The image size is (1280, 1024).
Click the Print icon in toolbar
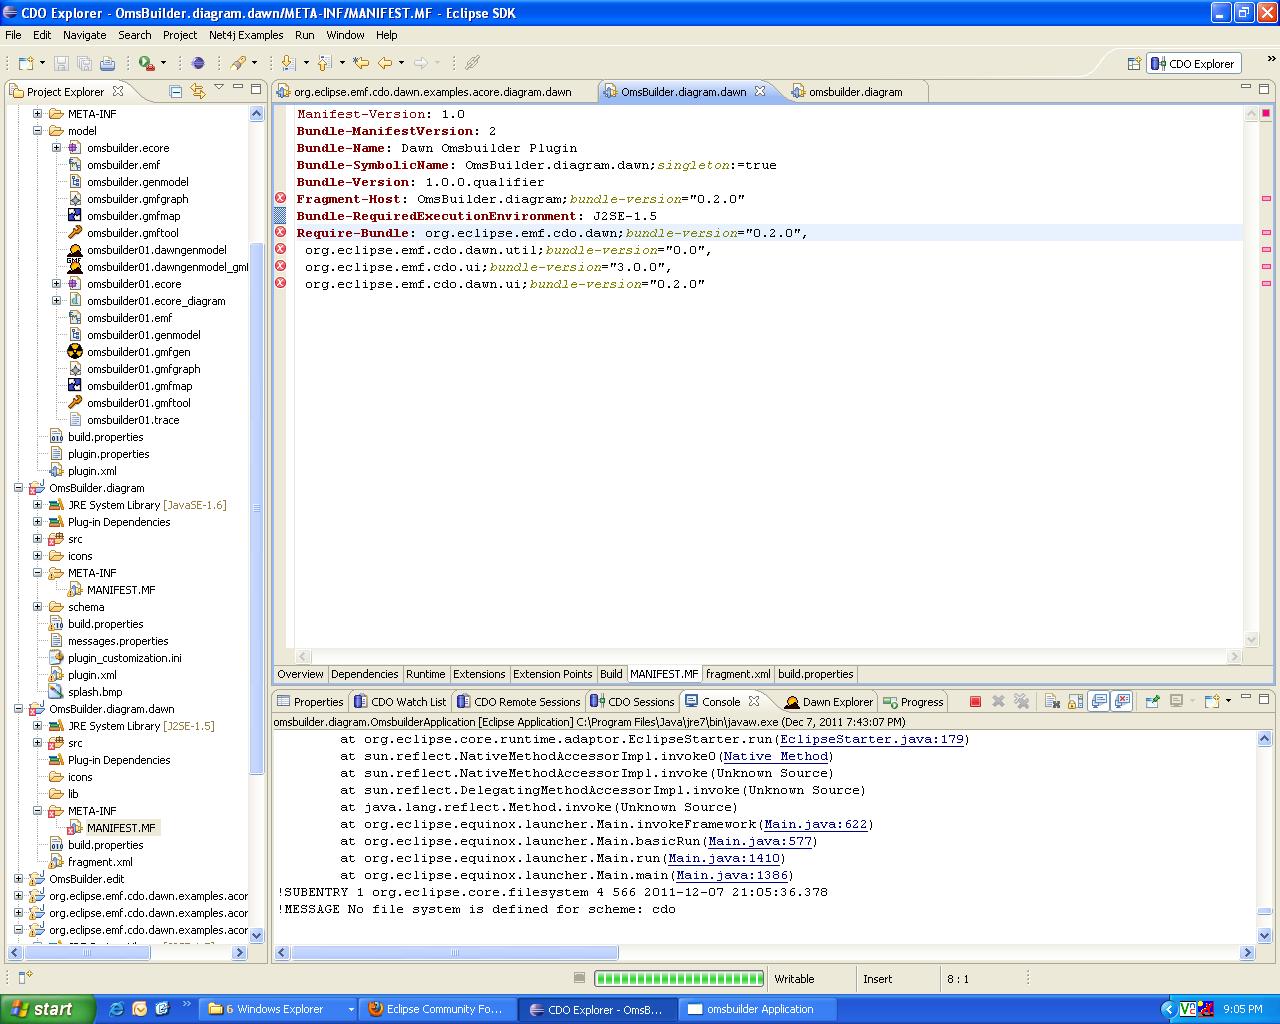[107, 63]
